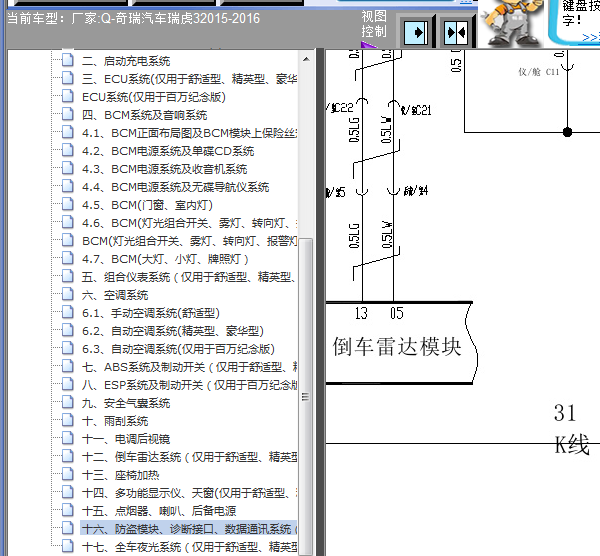Click the document icon beside 二、启动充电系统
The width and height of the screenshot is (600, 556).
point(68,60)
